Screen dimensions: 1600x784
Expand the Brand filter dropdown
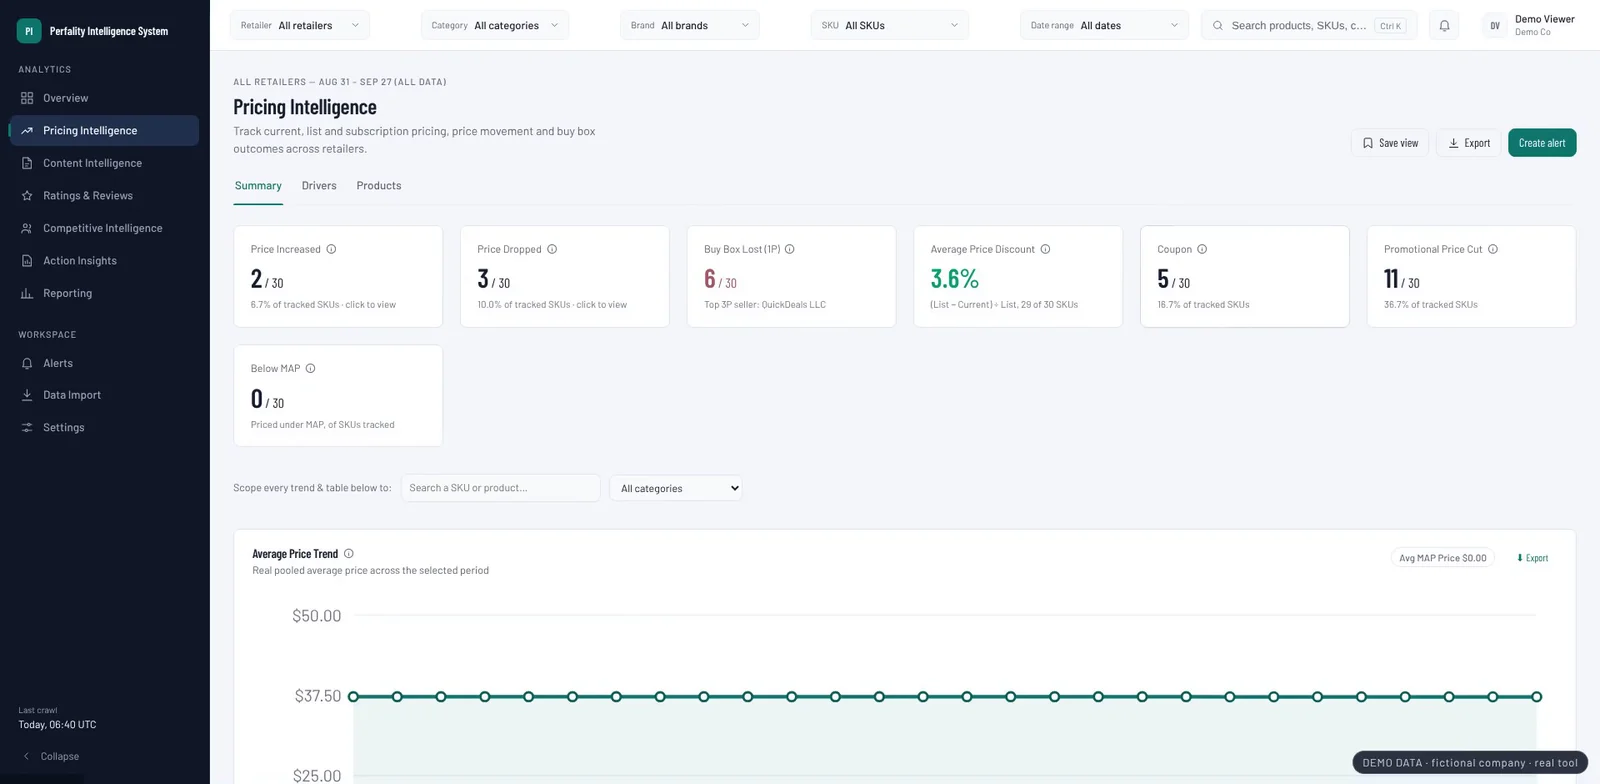coord(690,26)
